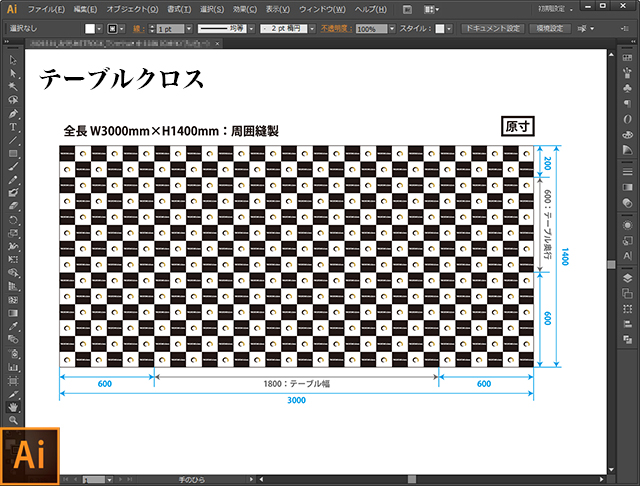Select the Hand tool
The width and height of the screenshot is (640, 486).
13,407
